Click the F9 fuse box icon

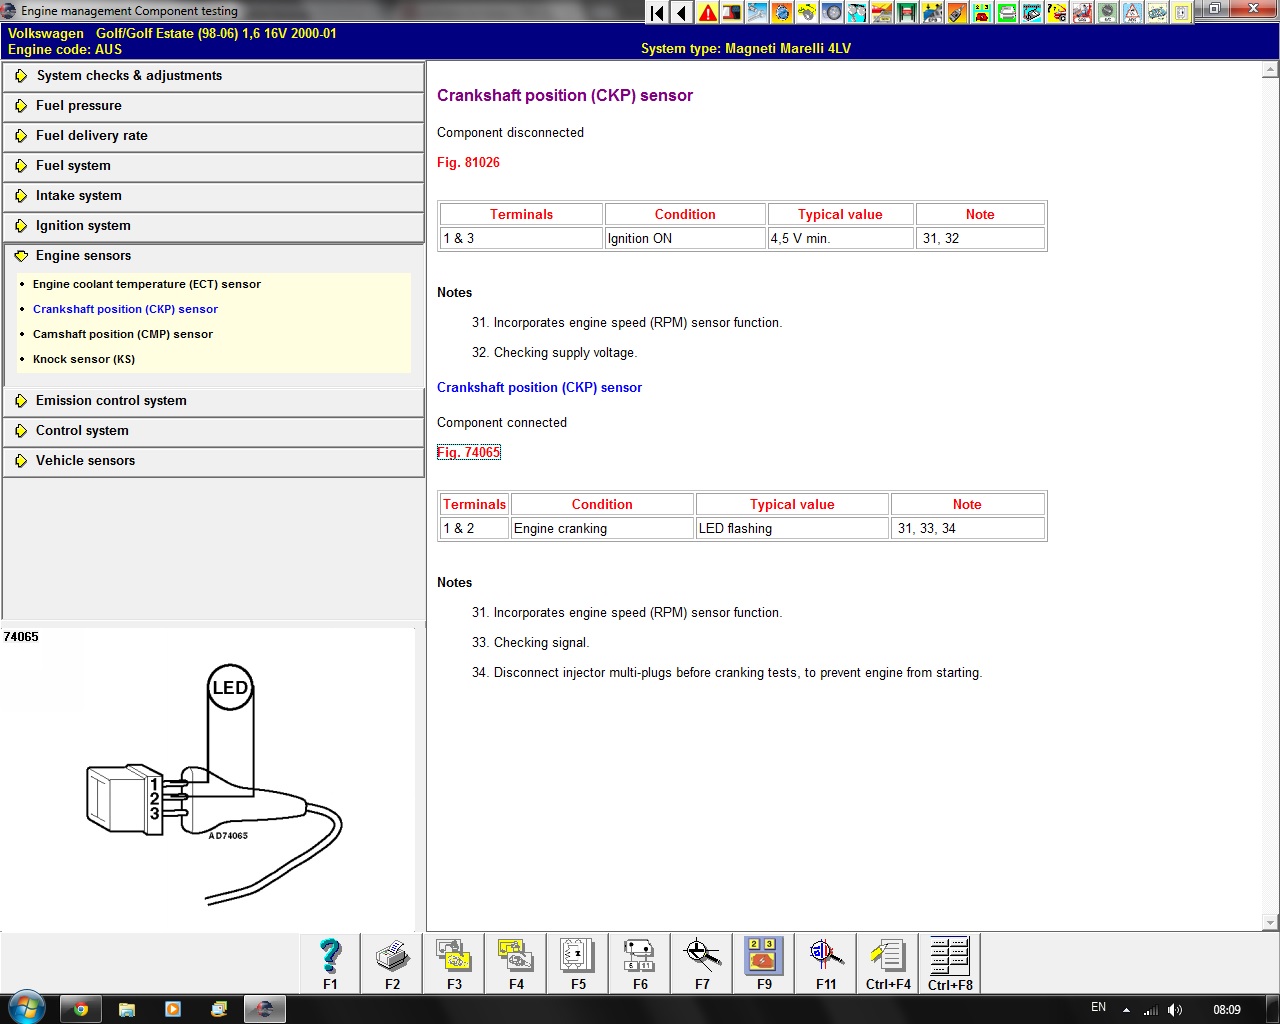click(x=764, y=963)
